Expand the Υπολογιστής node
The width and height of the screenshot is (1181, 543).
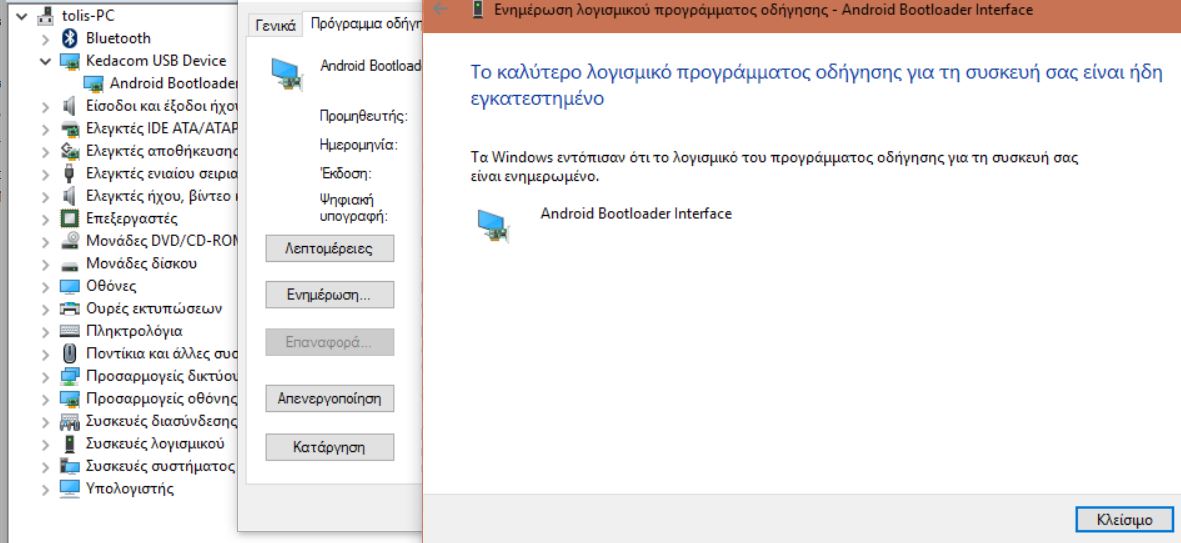pyautogui.click(x=46, y=490)
